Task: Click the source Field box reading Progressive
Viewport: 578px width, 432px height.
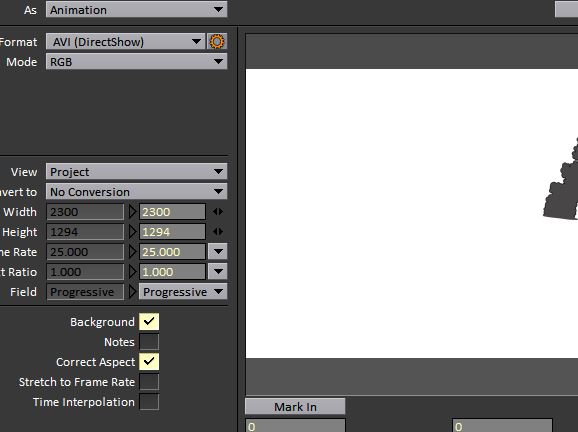Action: 85,292
